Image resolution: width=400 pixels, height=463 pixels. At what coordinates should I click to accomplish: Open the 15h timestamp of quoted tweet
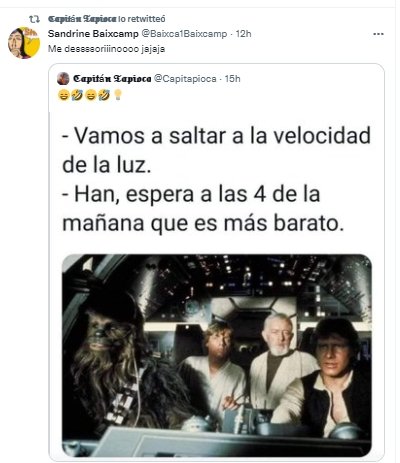pyautogui.click(x=233, y=79)
